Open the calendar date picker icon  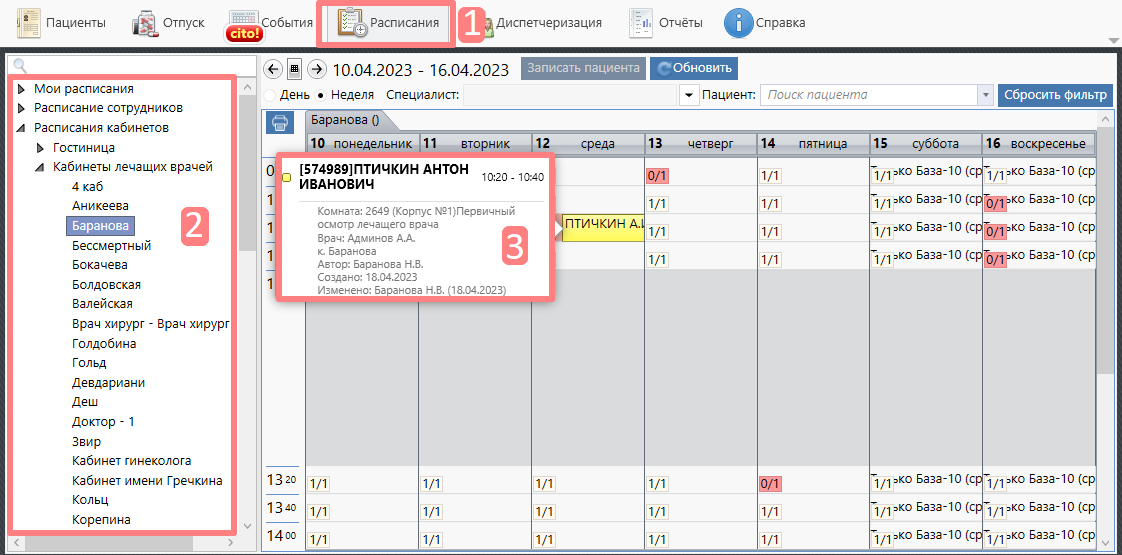(x=294, y=69)
